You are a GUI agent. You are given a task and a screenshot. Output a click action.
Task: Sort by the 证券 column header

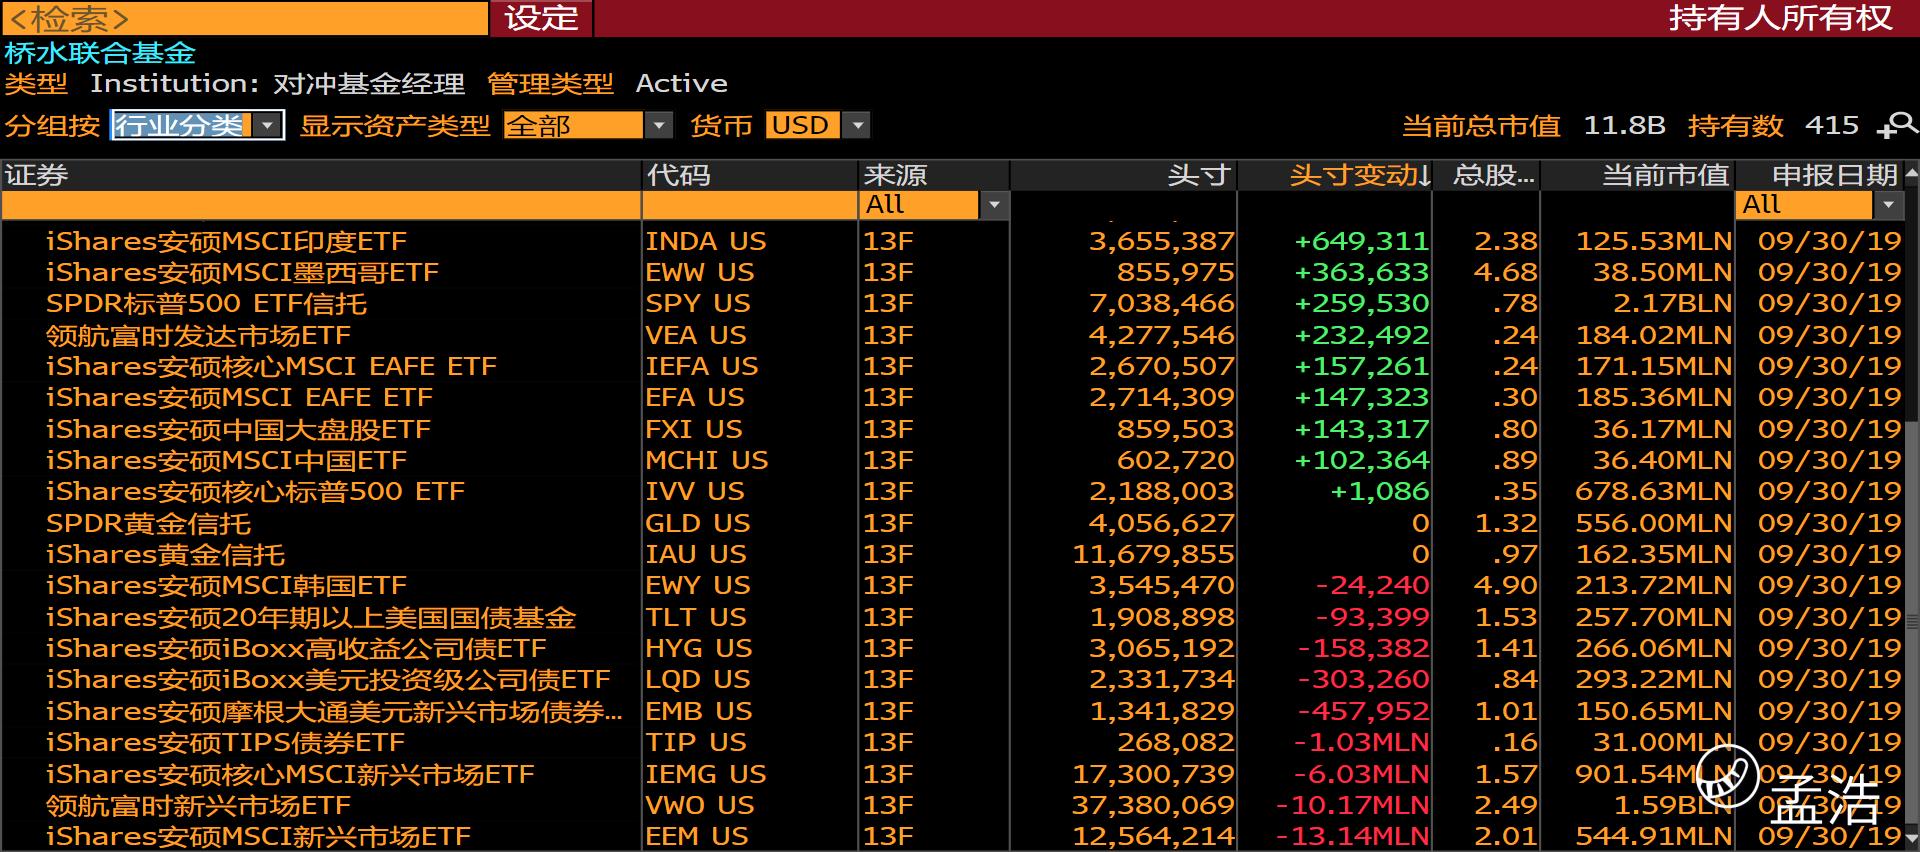[320, 175]
